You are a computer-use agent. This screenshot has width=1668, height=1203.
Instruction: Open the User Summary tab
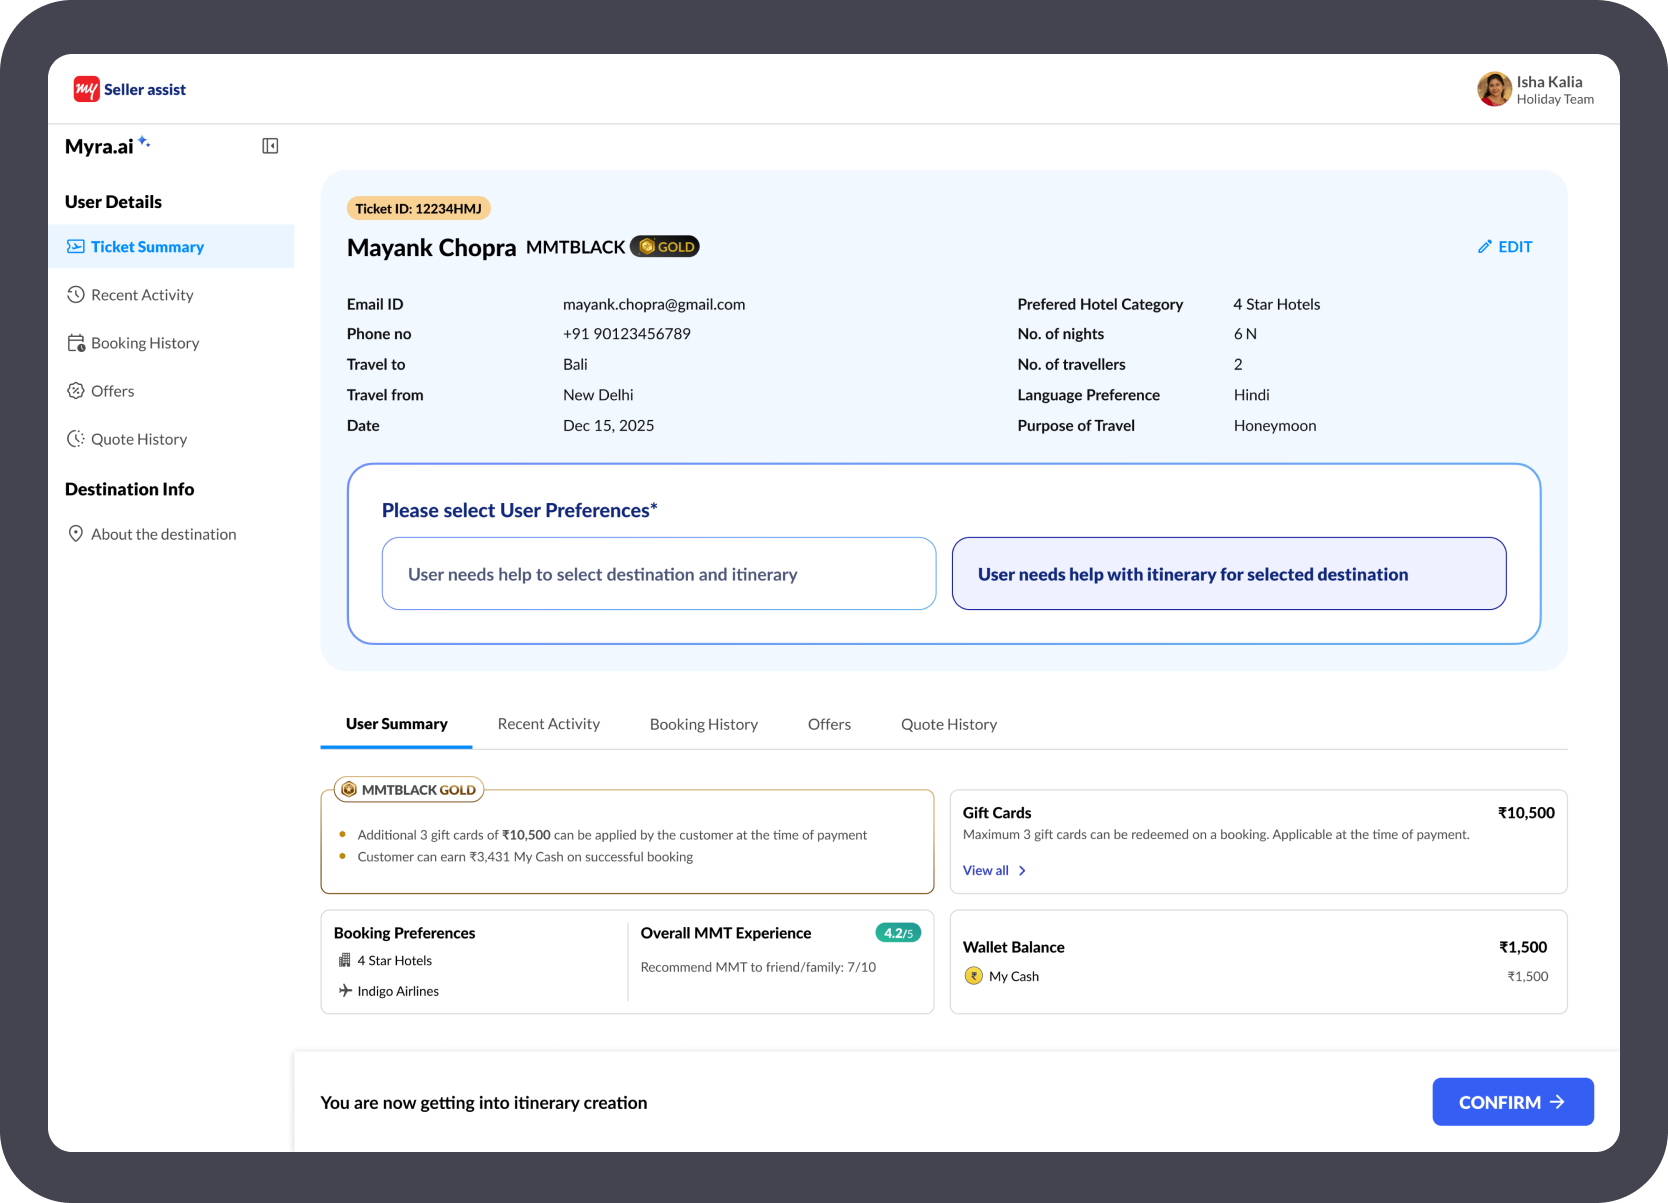pyautogui.click(x=397, y=724)
